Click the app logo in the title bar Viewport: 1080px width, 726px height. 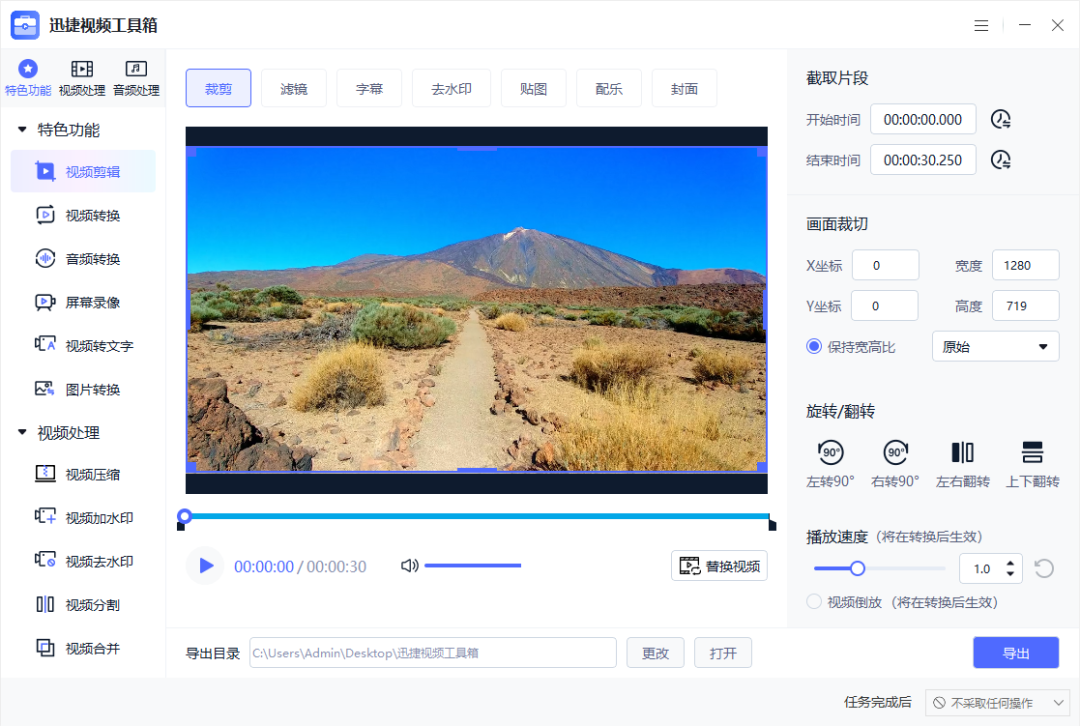pos(25,25)
